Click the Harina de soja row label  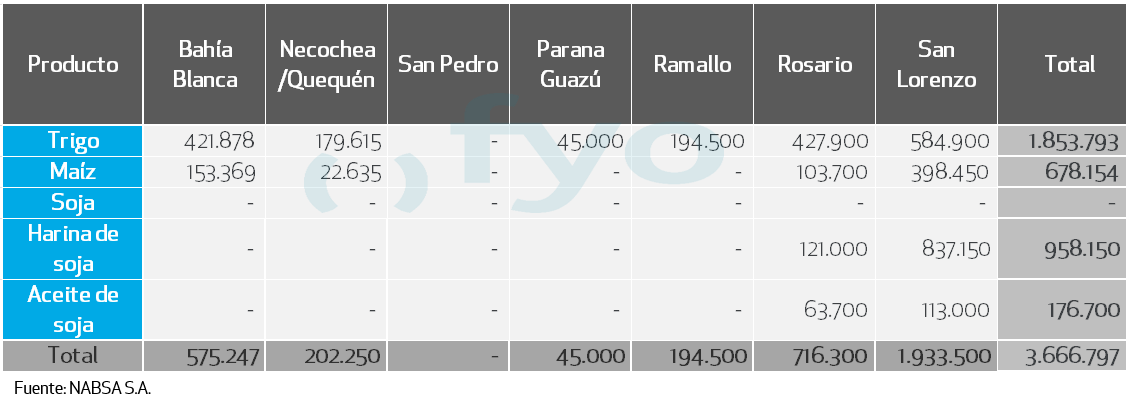tap(73, 249)
